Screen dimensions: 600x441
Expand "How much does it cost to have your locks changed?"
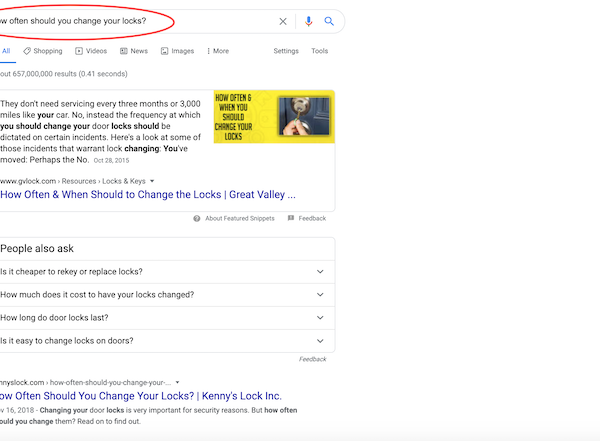point(160,295)
